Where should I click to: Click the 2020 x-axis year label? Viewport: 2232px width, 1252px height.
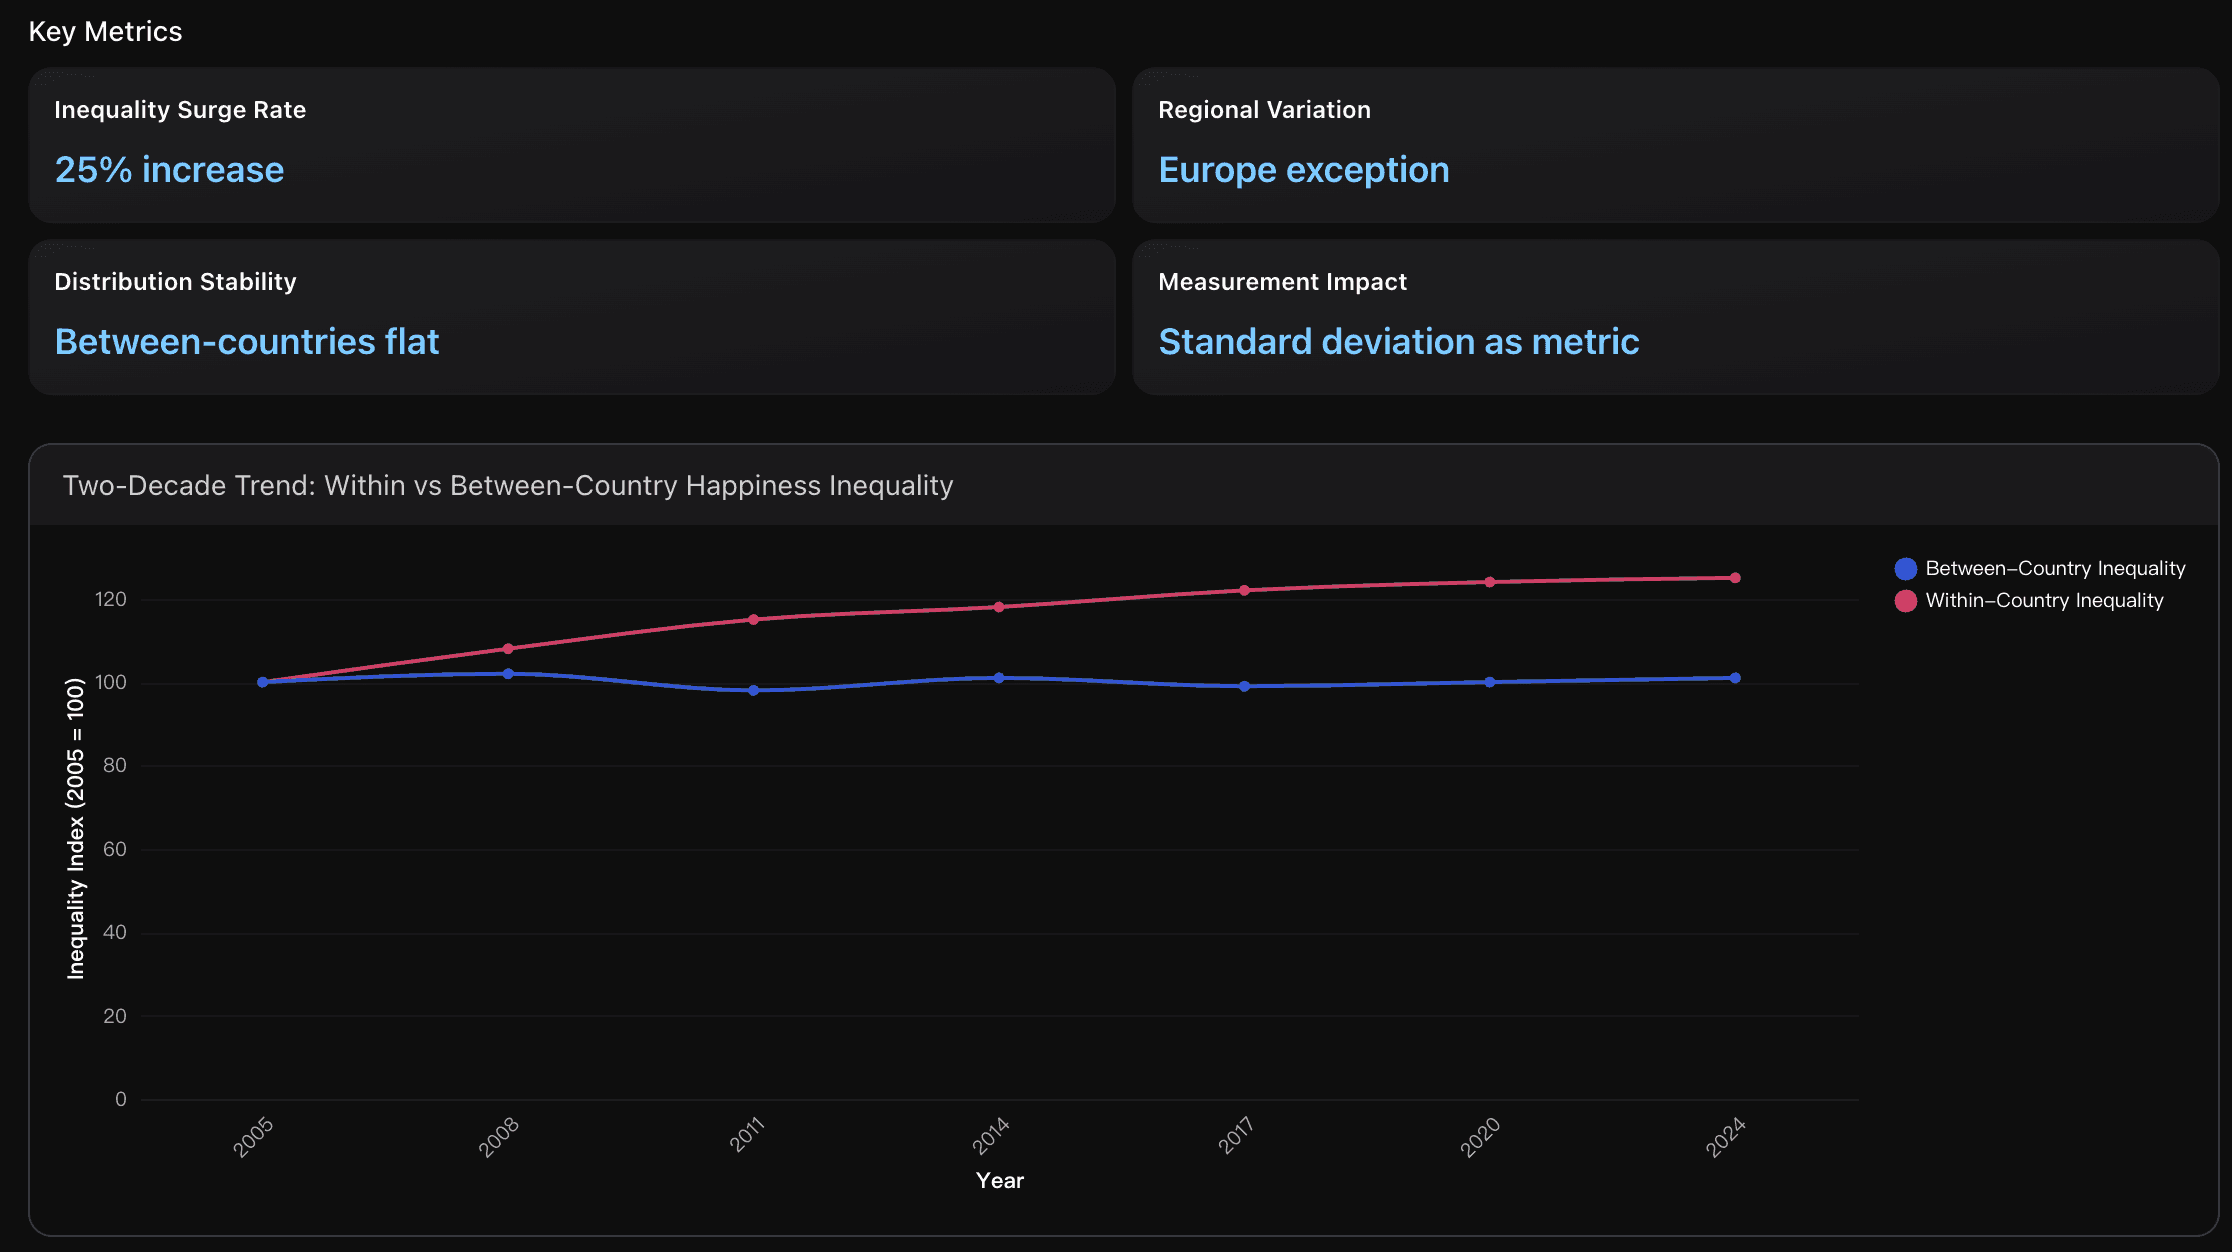[1480, 1137]
